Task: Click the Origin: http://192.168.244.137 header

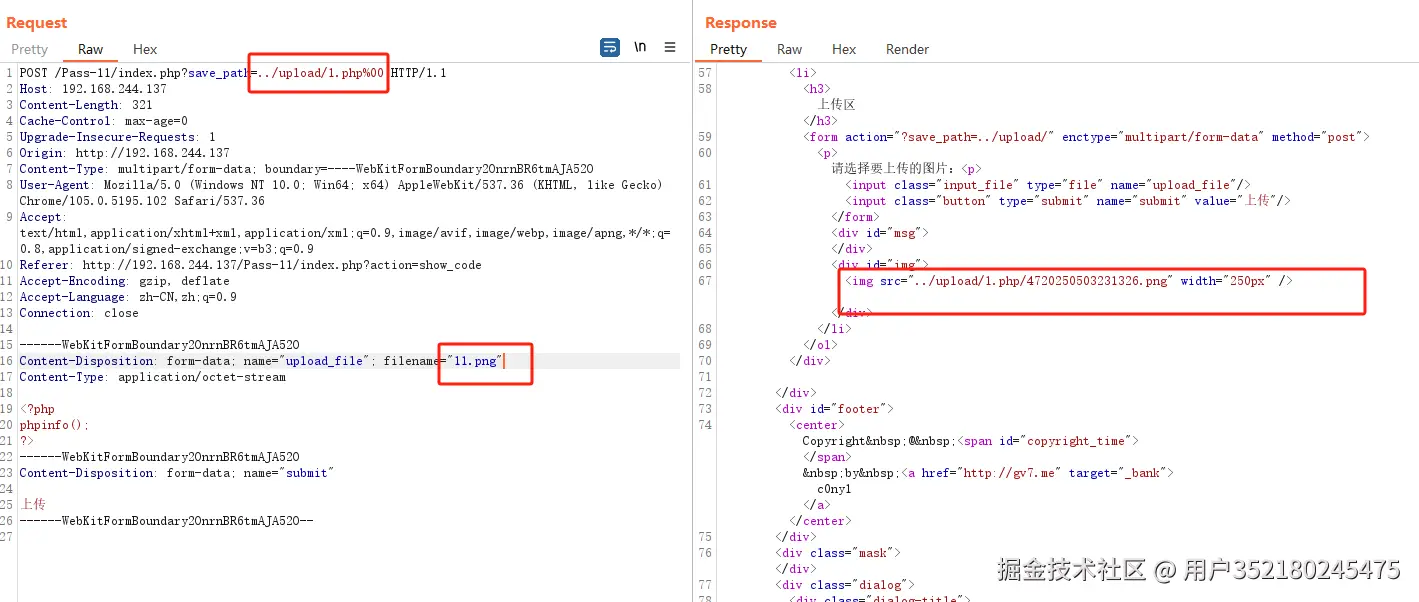Action: [124, 153]
